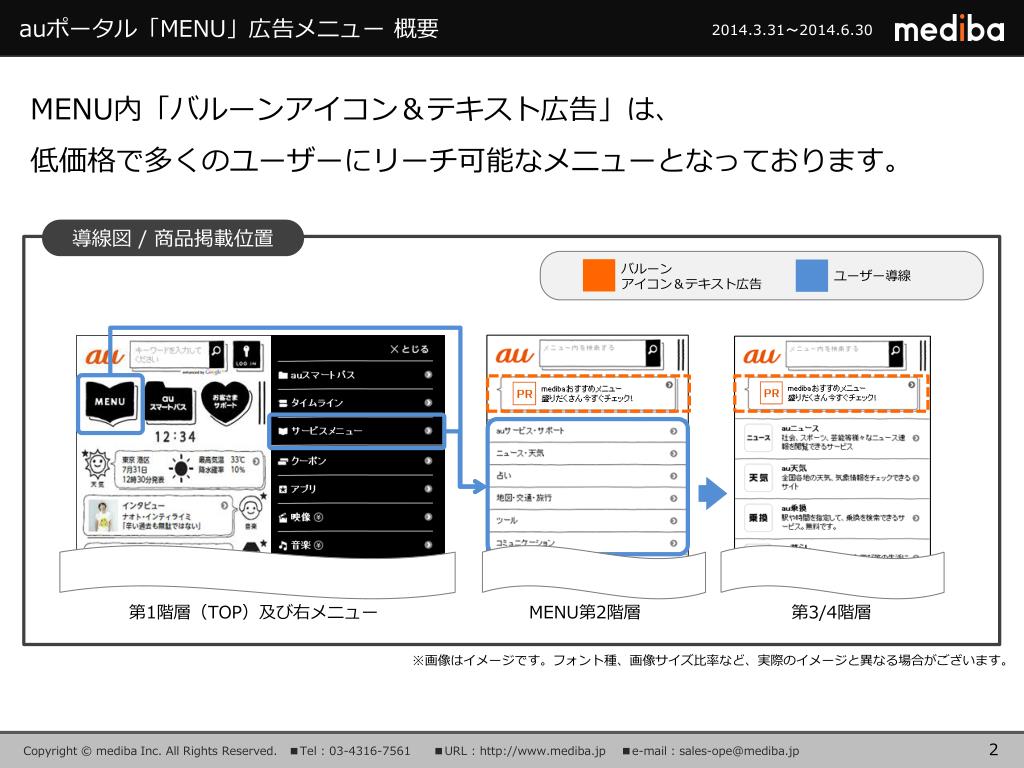1024x768 pixels.
Task: Click the date range 2014.3.31~2014.6.30
Action: click(x=792, y=30)
